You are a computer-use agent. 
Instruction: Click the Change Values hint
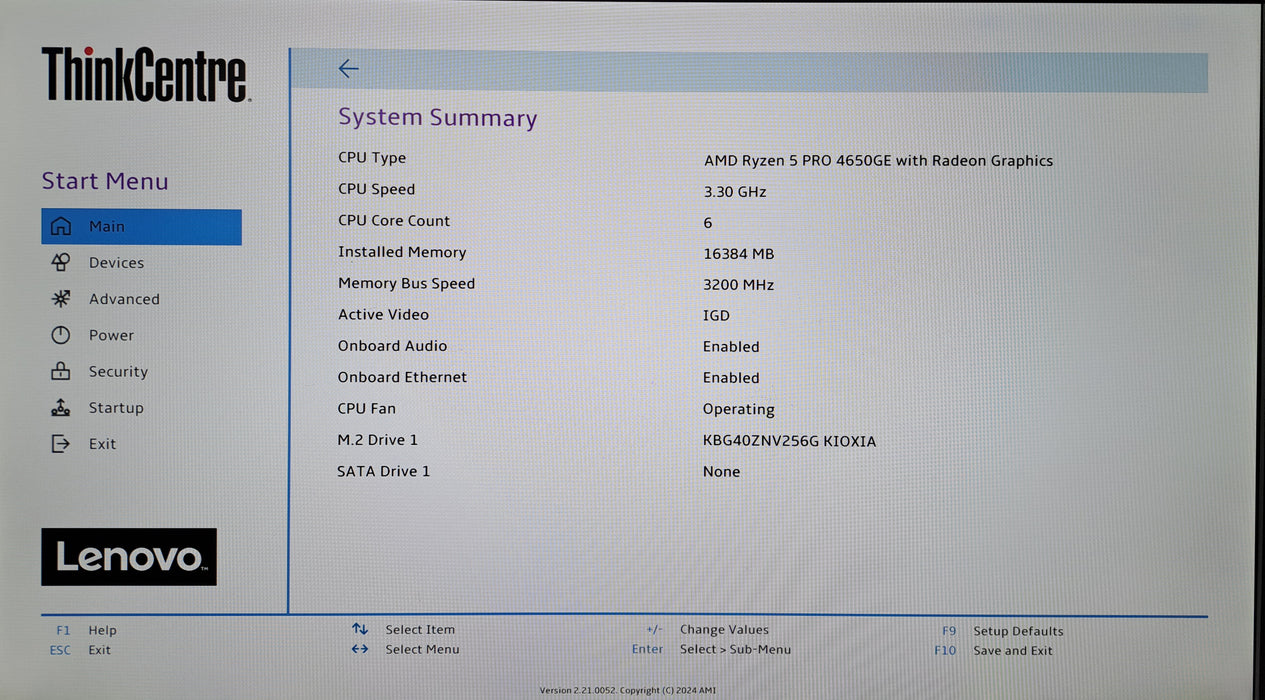click(707, 630)
